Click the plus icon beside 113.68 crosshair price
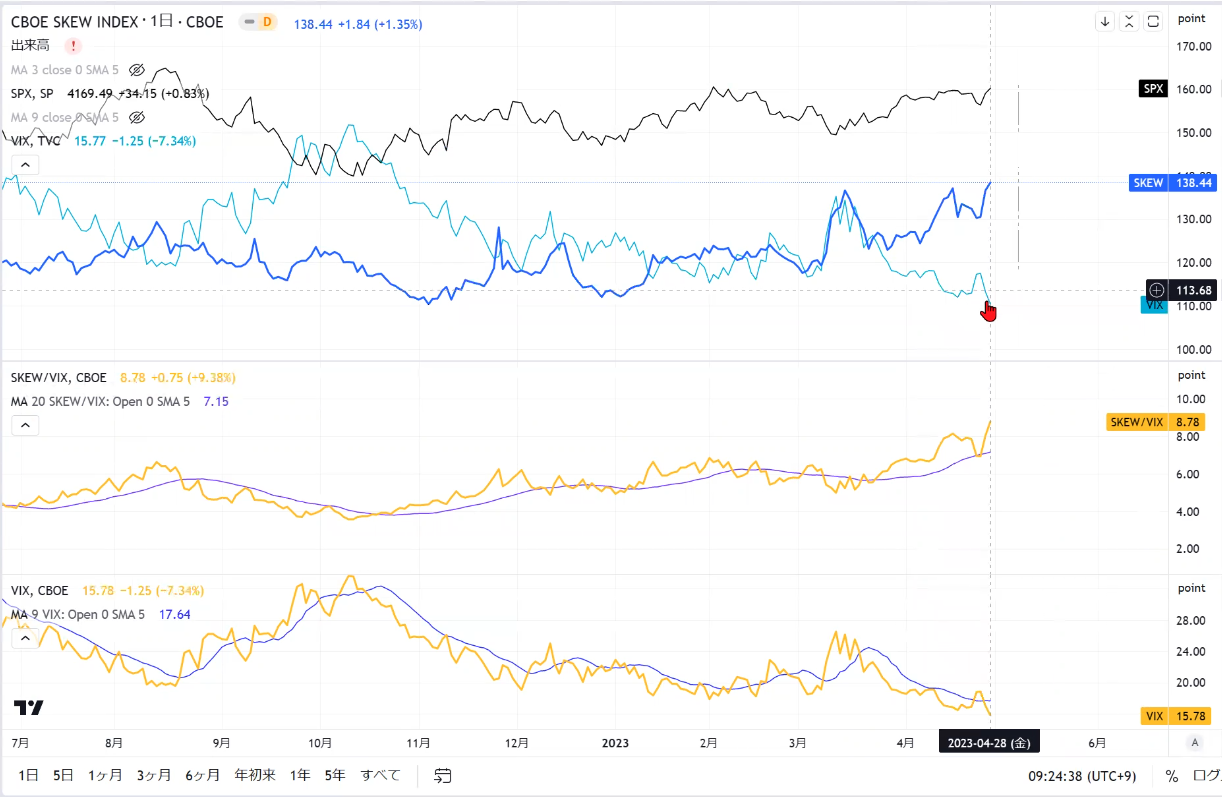The height and width of the screenshot is (797, 1222). (x=1157, y=290)
